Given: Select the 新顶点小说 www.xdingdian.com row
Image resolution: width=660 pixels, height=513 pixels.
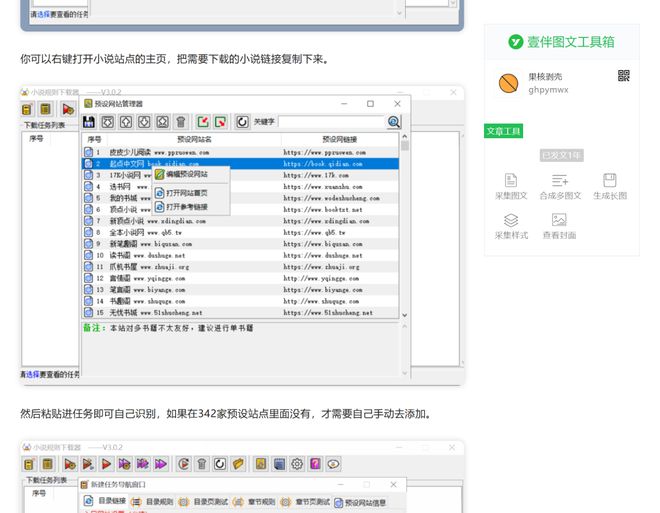Looking at the screenshot, I should point(240,221).
